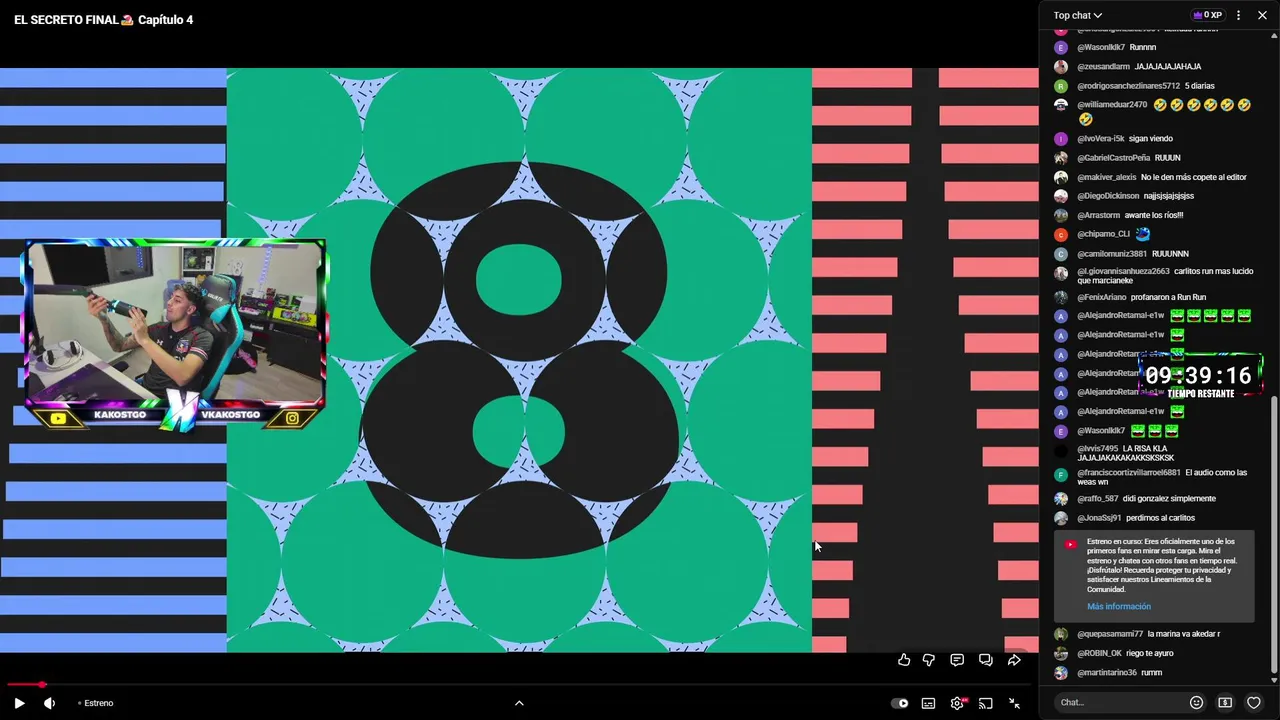Click the avatar of @ROBIN_OK
Viewport: 1280px width, 720px height.
point(1061,653)
